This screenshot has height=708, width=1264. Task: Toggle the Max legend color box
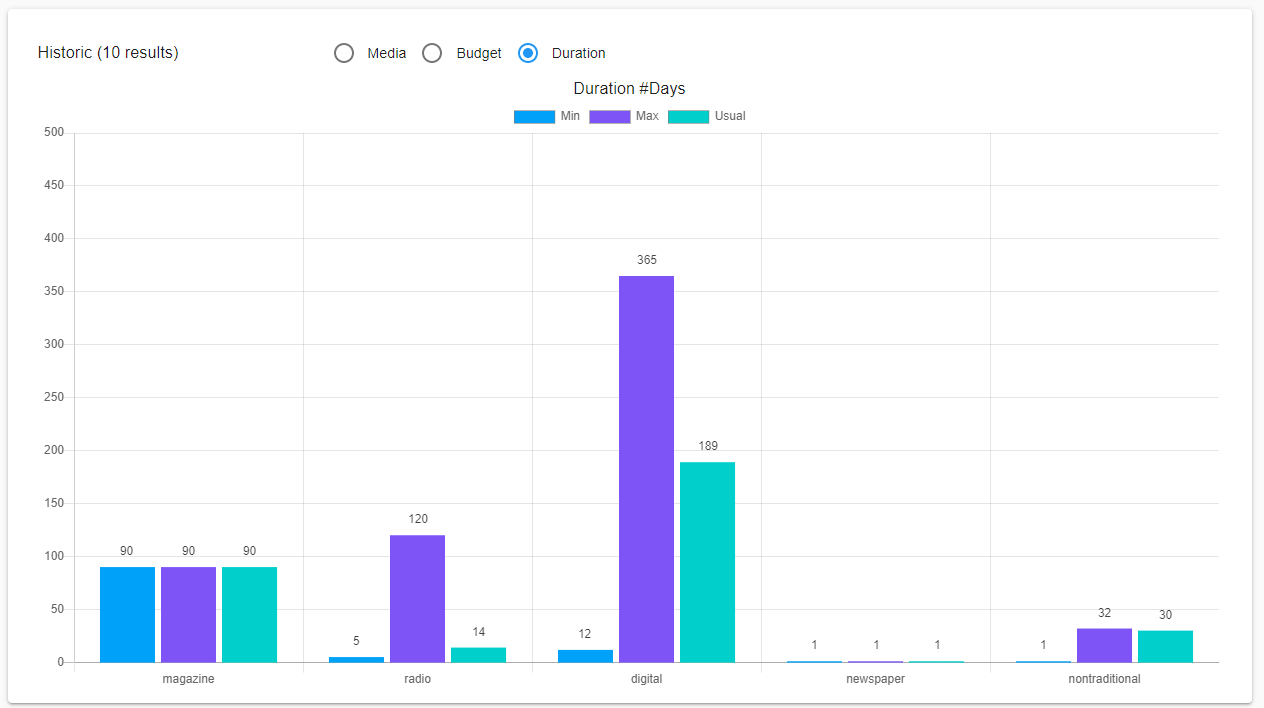coord(609,116)
